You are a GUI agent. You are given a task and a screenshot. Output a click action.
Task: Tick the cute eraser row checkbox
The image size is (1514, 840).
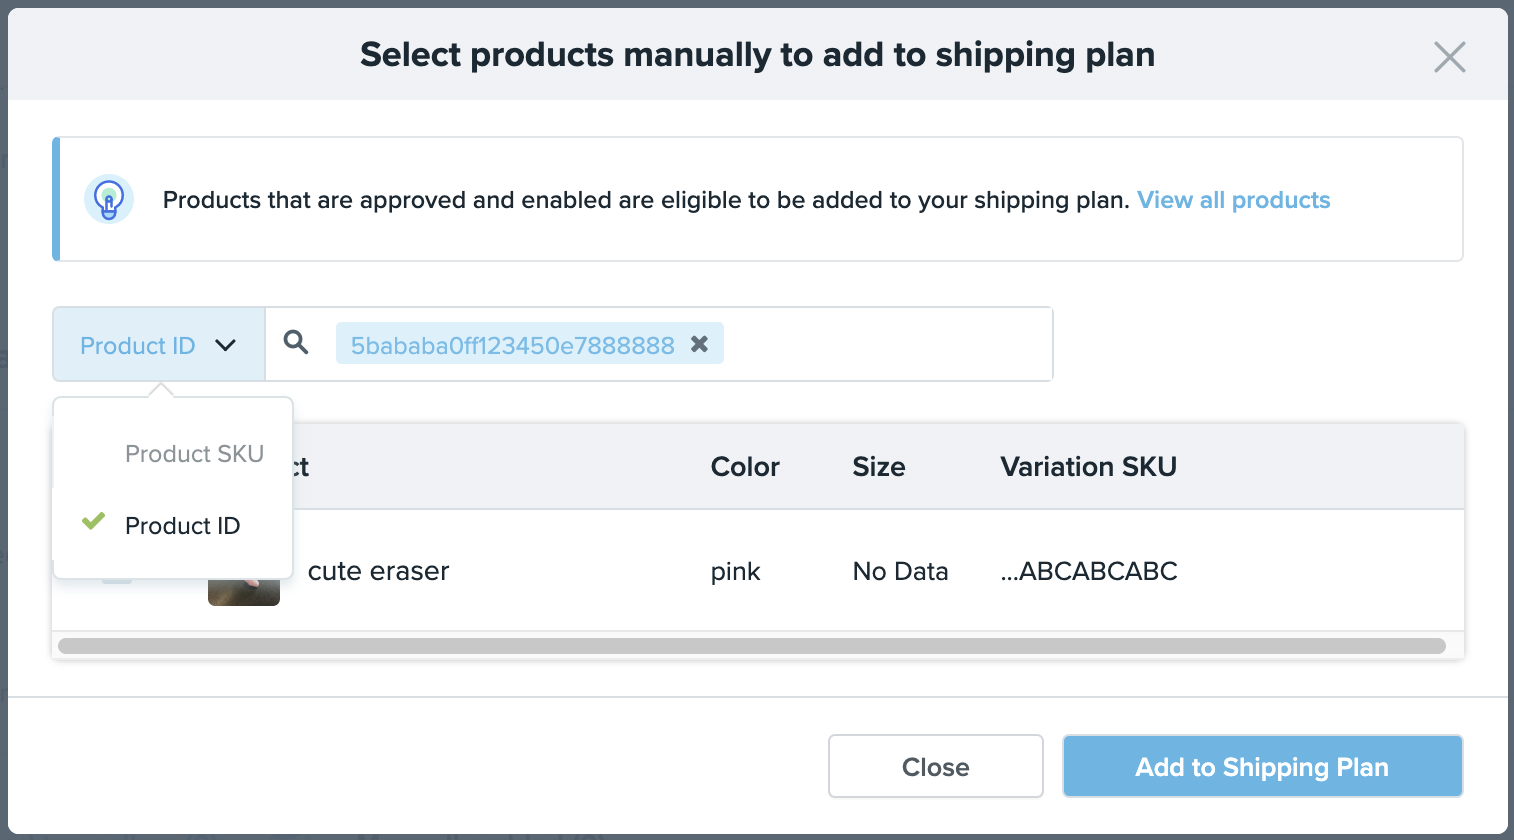coord(117,581)
